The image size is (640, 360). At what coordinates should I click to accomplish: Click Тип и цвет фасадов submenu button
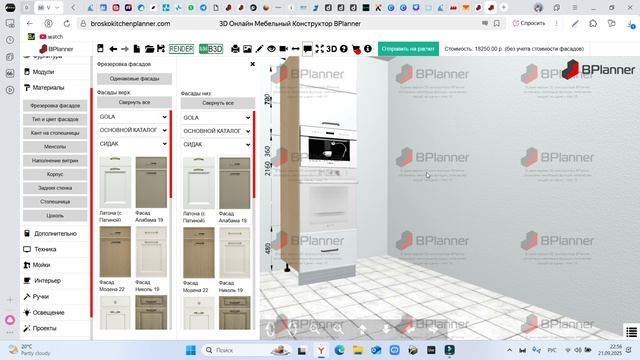(55, 119)
